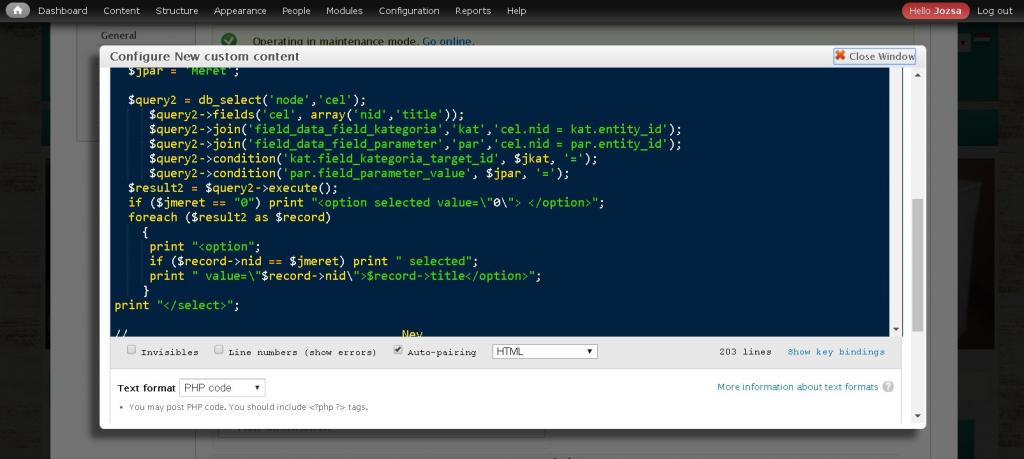This screenshot has width=1024, height=459.
Task: Open the Structure admin menu
Action: (176, 11)
